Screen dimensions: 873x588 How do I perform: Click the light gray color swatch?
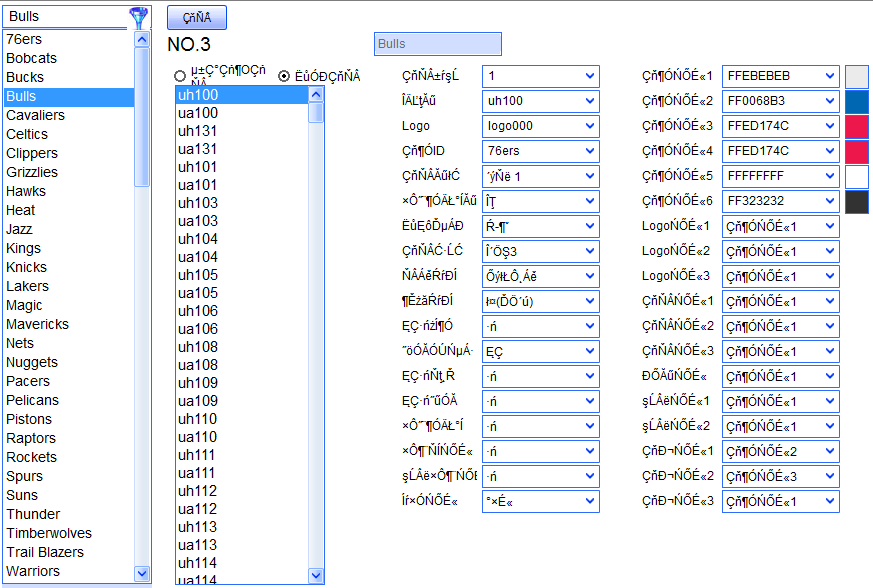(857, 76)
